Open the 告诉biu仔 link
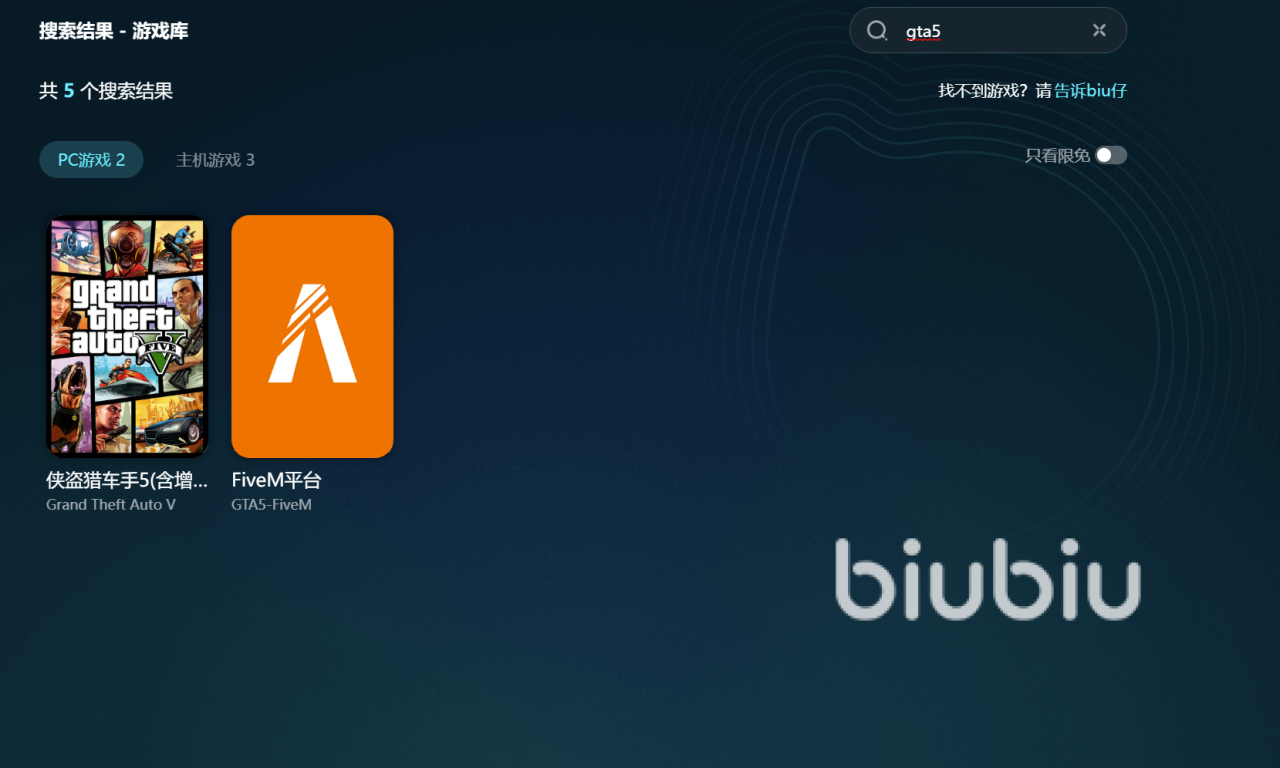1280x768 pixels. point(1090,91)
